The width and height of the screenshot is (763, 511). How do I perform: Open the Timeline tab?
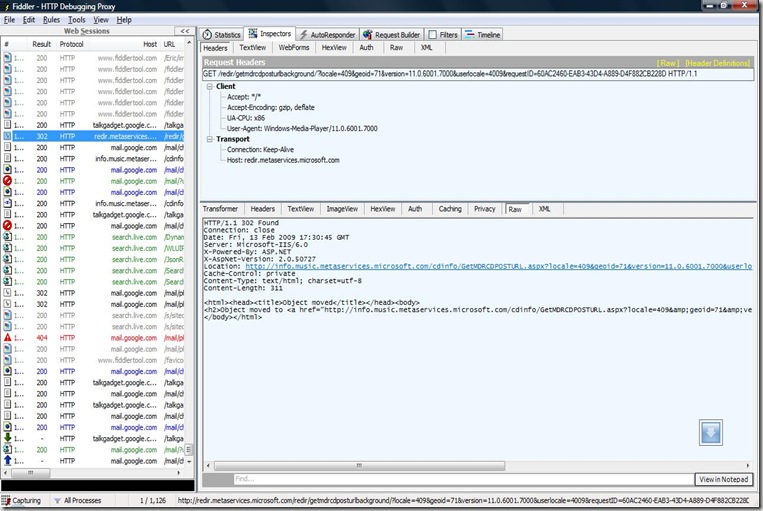pyautogui.click(x=482, y=35)
